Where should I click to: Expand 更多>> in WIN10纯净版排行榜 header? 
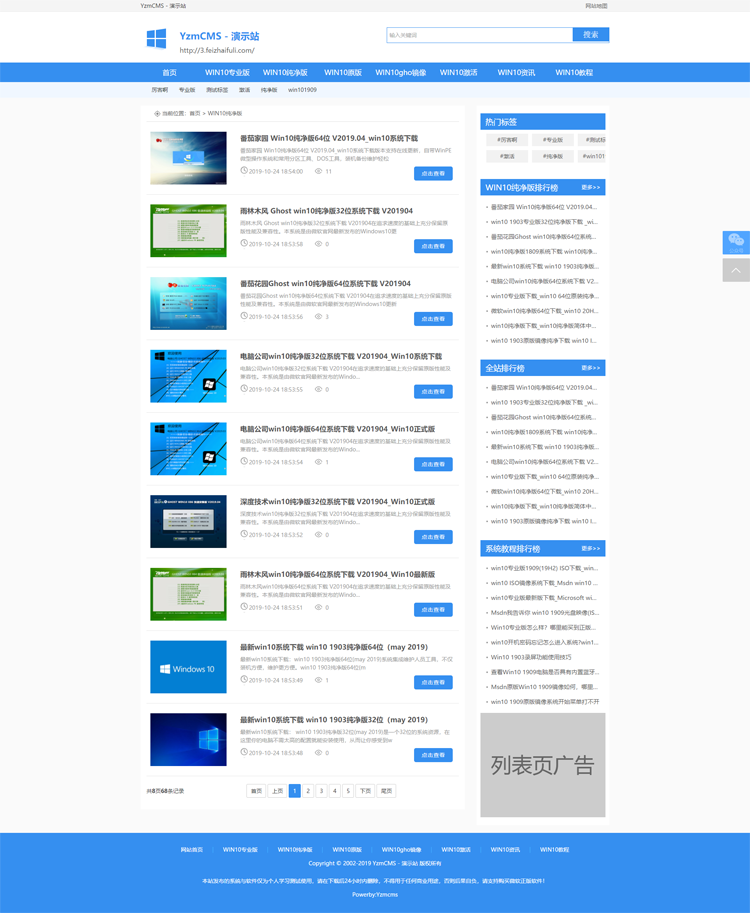[x=590, y=187]
